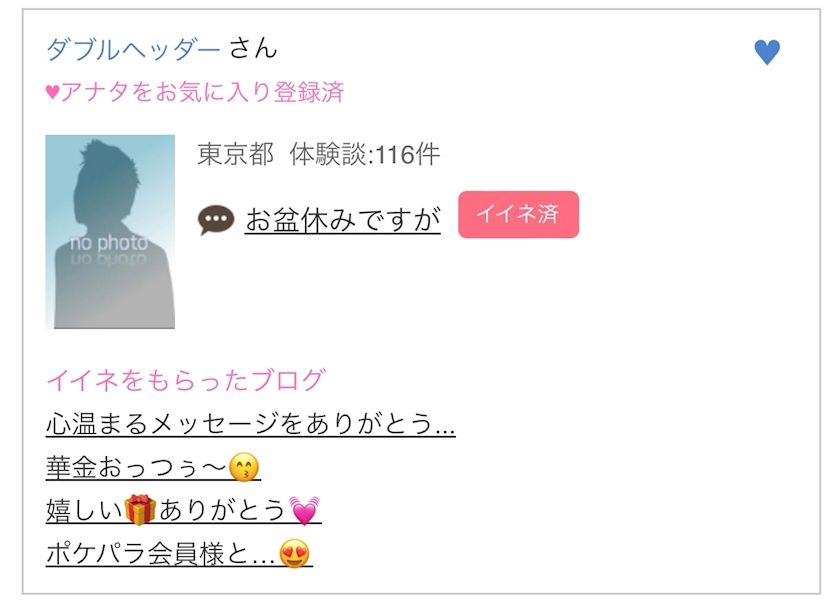Click the 体験談:116件 review count
This screenshot has height=610, width=840.
364,155
